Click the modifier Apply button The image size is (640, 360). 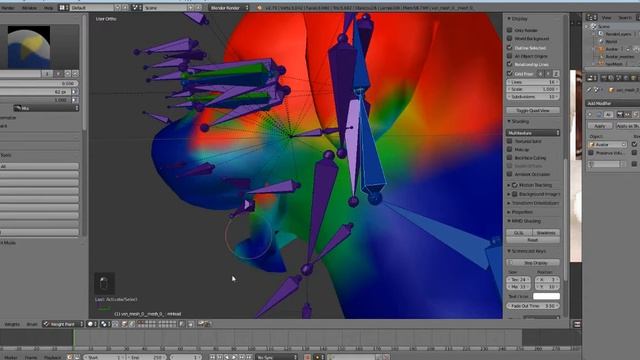coord(600,126)
